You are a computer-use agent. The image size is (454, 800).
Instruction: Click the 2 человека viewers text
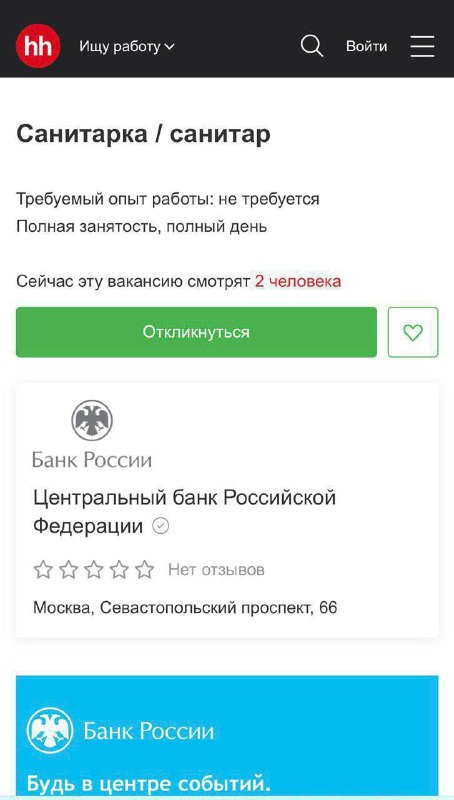tap(298, 281)
